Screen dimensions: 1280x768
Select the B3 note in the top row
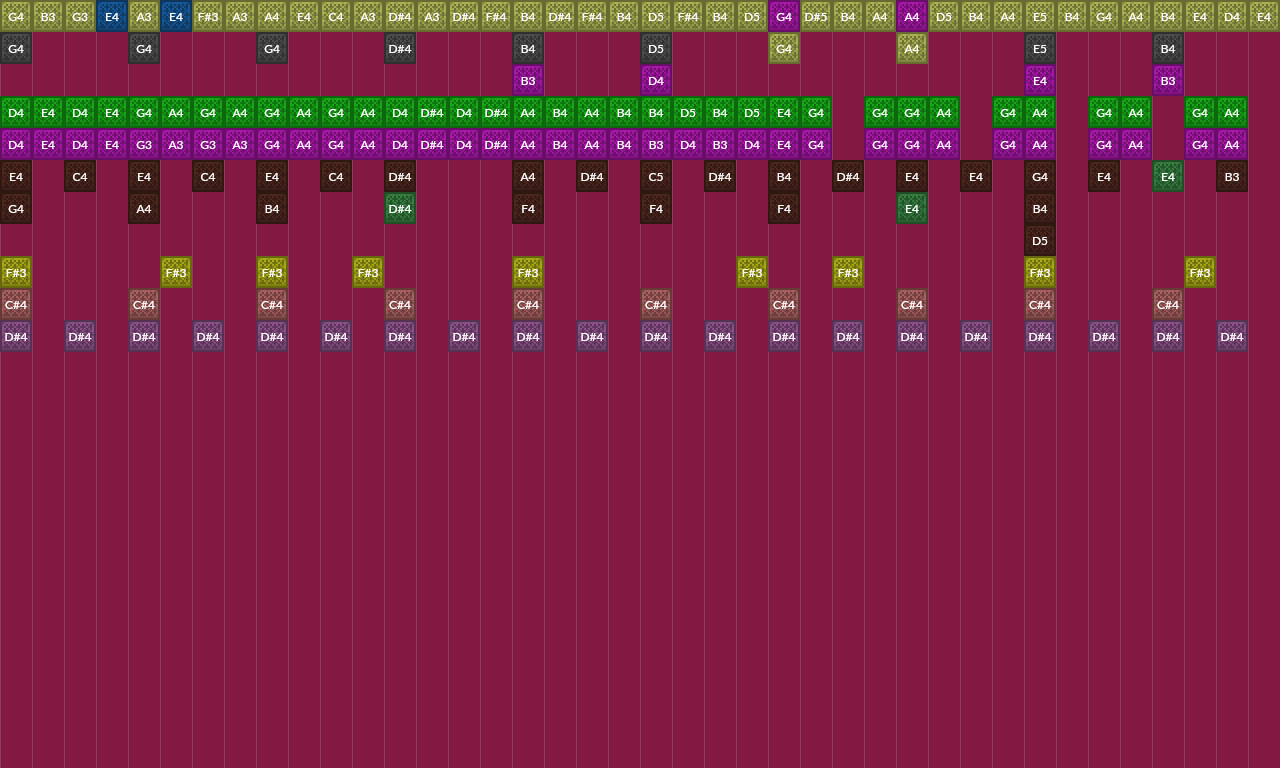pos(48,16)
